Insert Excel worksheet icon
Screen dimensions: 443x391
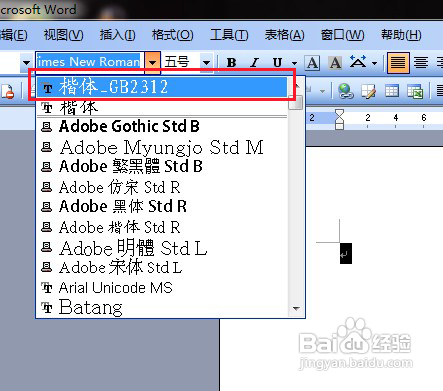[x=415, y=91]
